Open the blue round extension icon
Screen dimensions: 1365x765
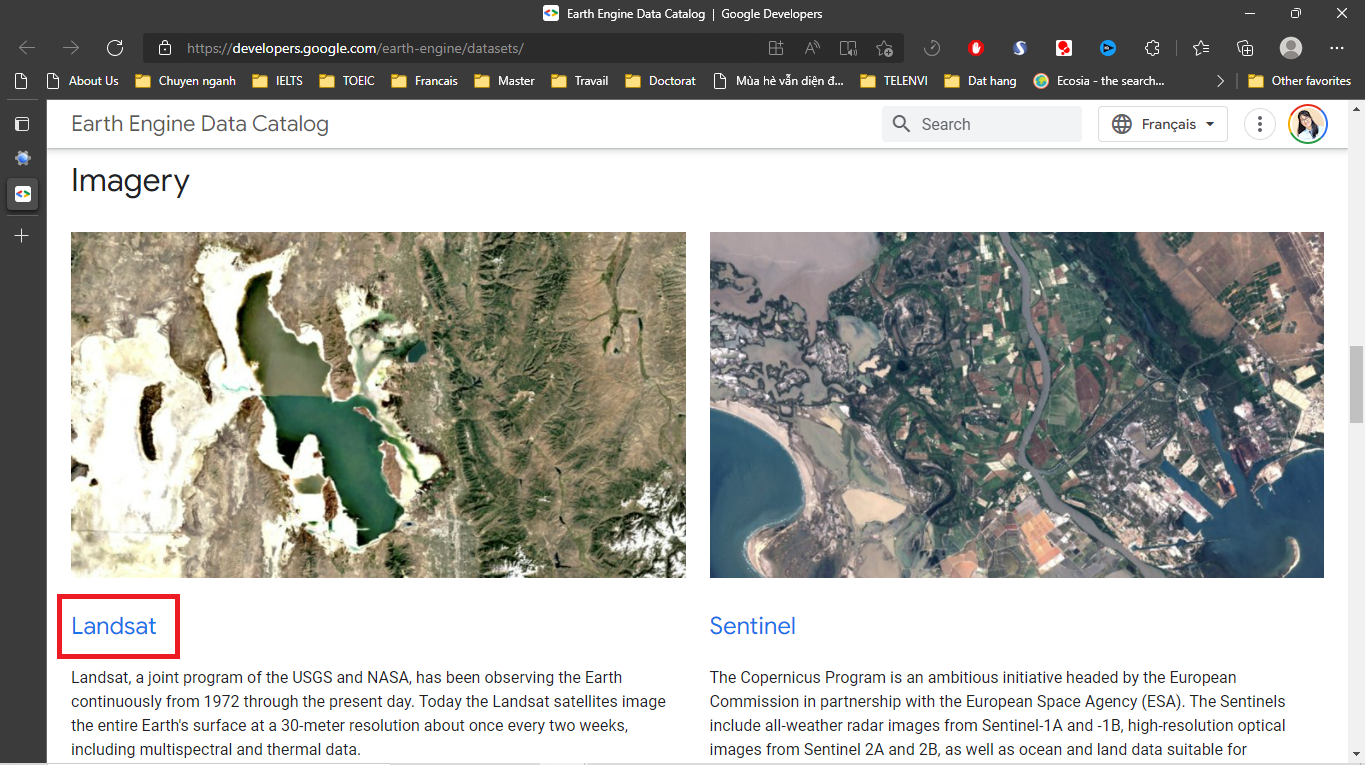pos(1108,48)
